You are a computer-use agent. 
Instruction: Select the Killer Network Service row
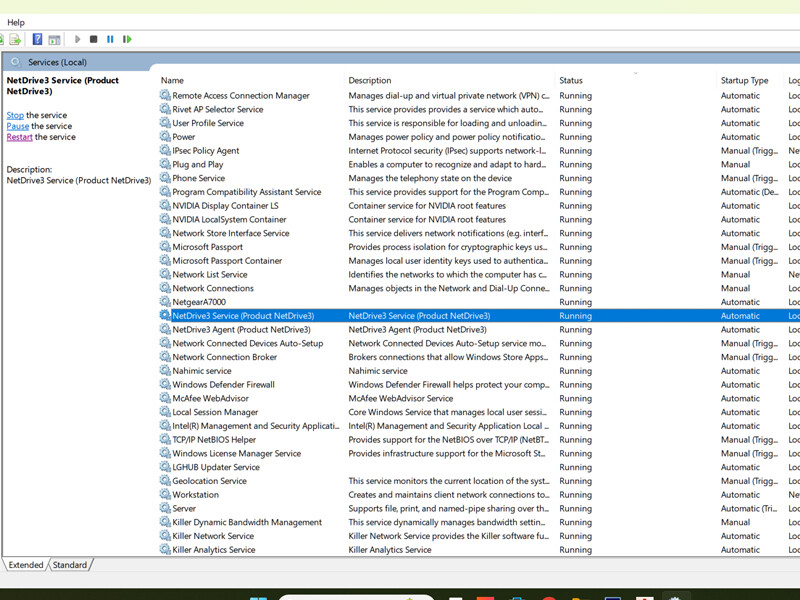coord(213,536)
